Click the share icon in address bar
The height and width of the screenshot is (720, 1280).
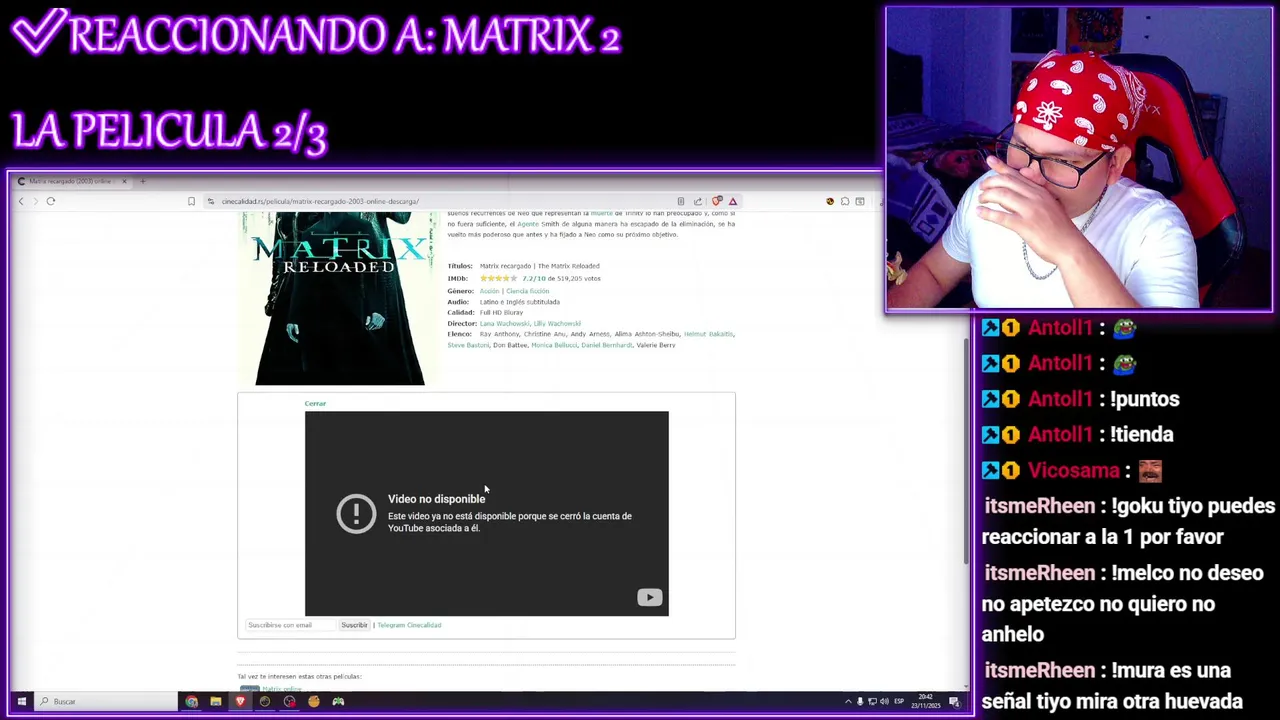(698, 201)
